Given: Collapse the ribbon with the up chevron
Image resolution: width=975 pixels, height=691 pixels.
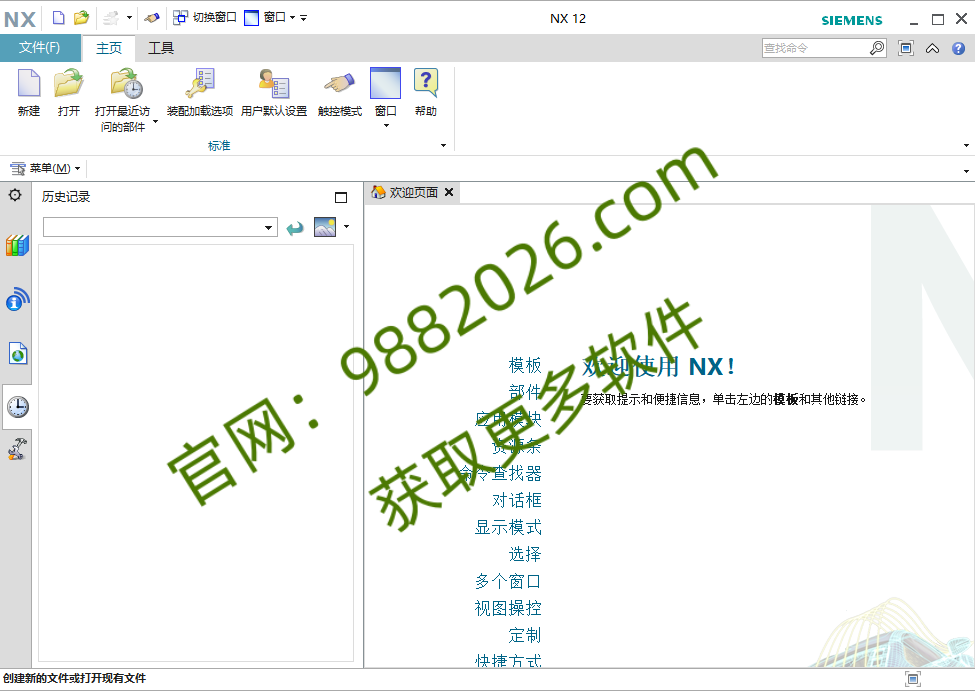Looking at the screenshot, I should (932, 49).
